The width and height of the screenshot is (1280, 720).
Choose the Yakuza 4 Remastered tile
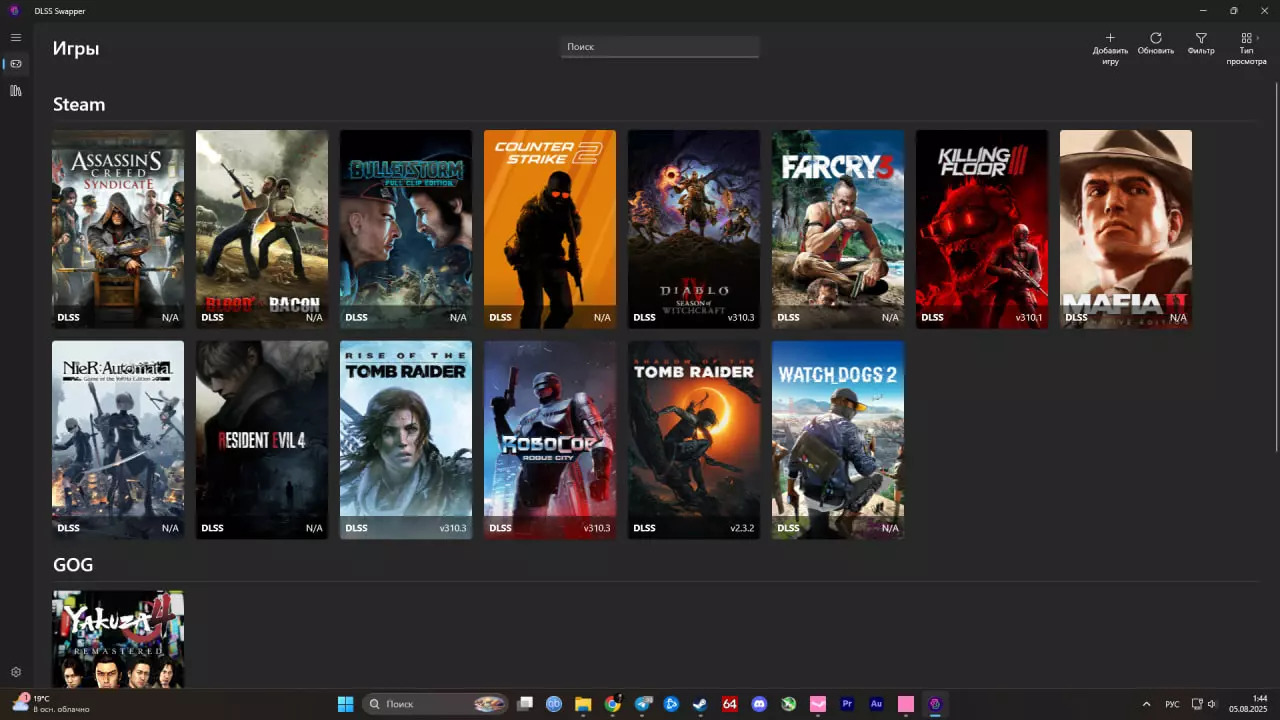point(118,639)
